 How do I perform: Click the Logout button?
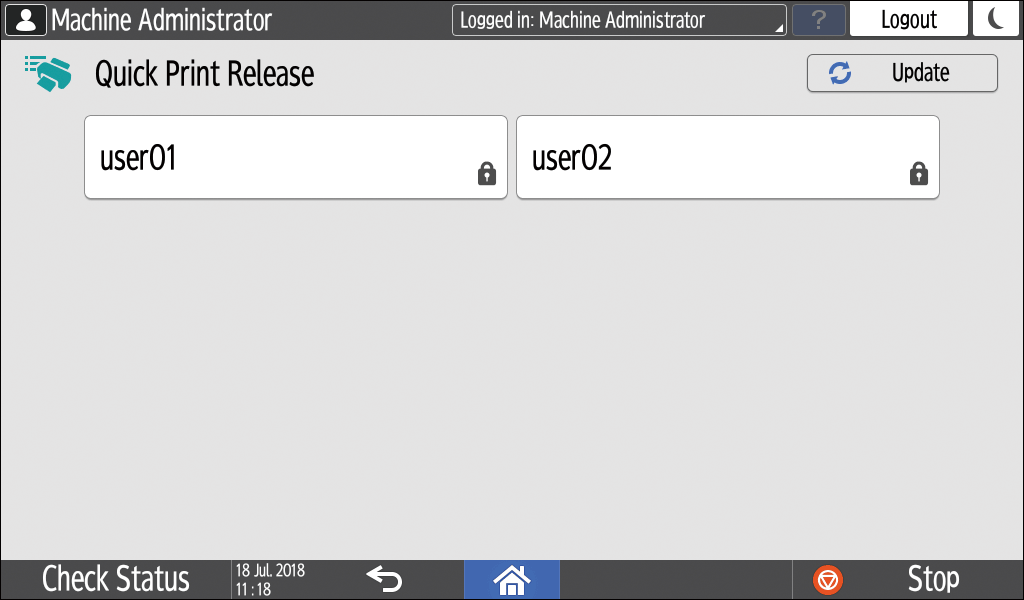[x=909, y=19]
